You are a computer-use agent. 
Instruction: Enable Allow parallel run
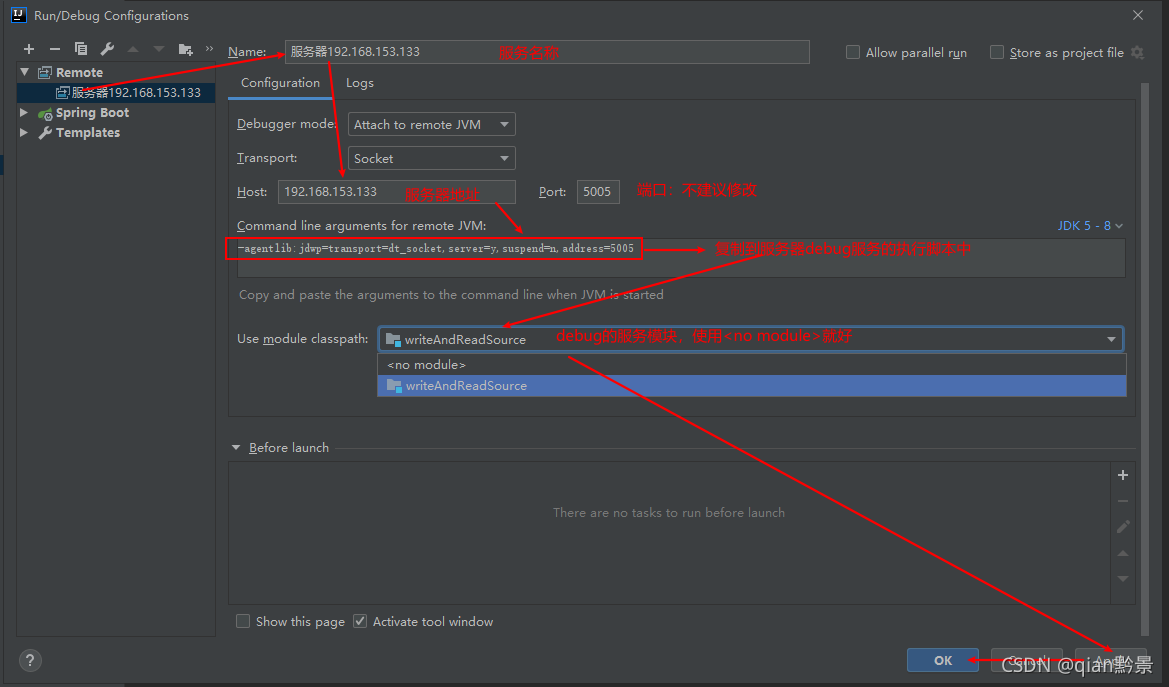(x=853, y=52)
